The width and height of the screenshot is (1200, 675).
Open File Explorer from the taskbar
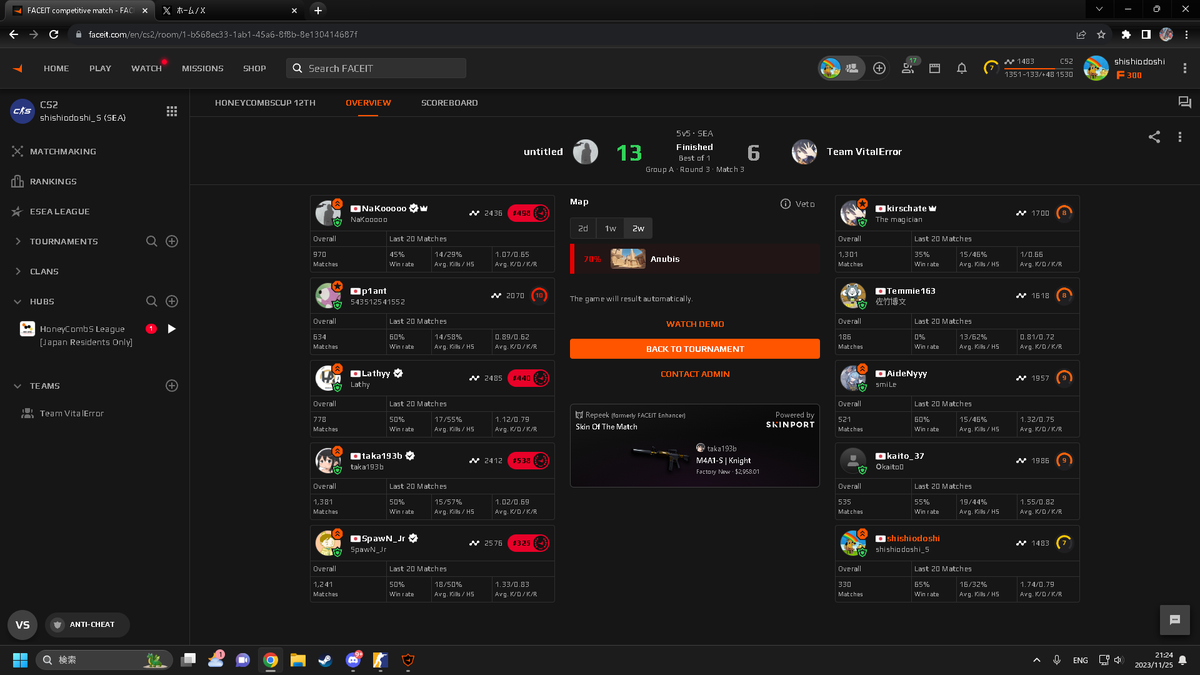click(x=298, y=660)
